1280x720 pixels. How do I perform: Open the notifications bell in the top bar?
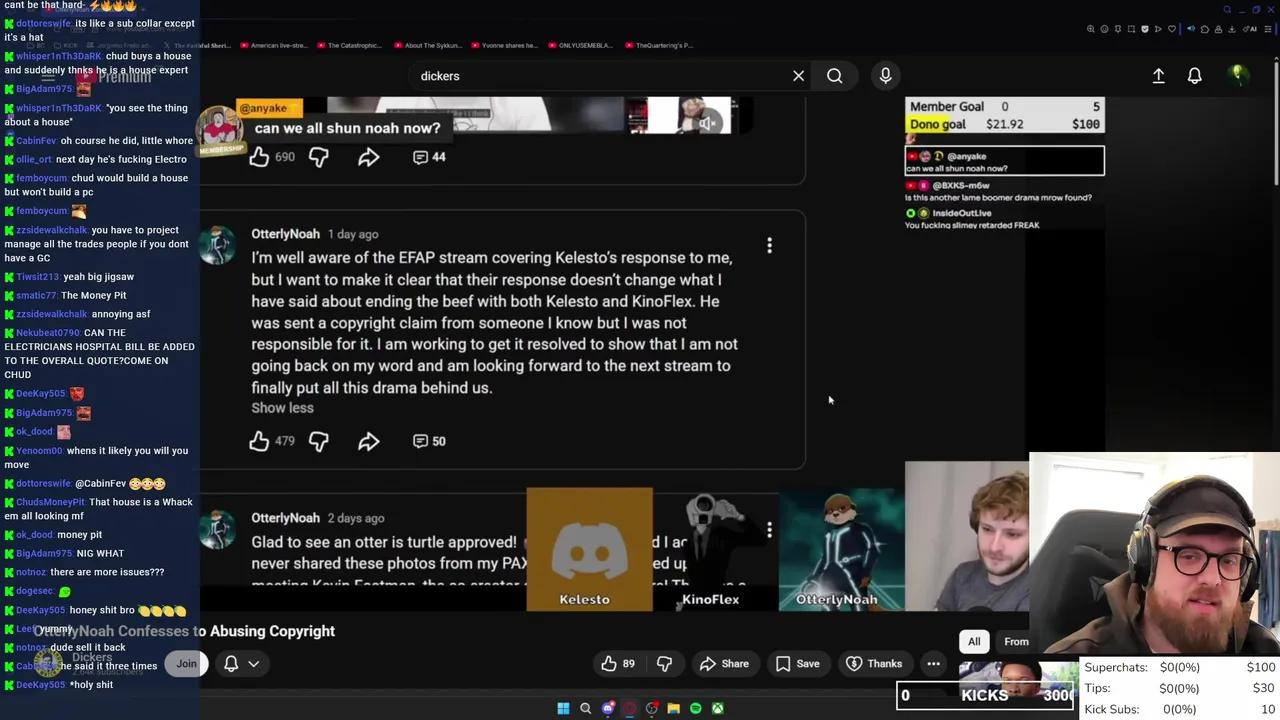click(x=1194, y=76)
